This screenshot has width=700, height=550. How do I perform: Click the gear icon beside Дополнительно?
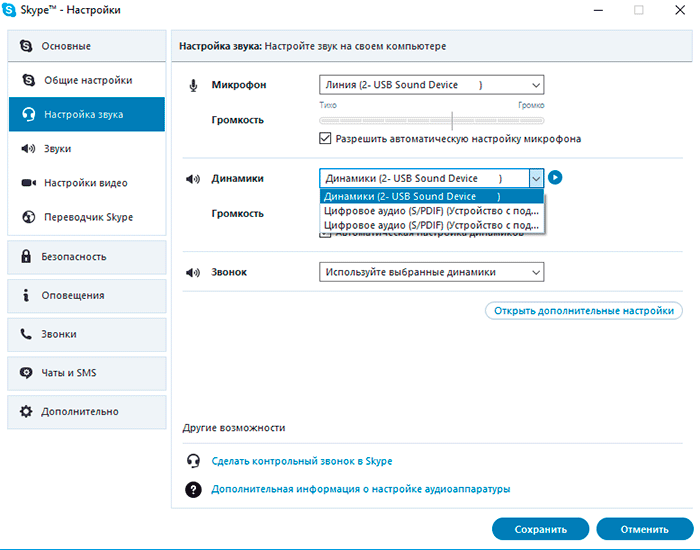pos(26,411)
